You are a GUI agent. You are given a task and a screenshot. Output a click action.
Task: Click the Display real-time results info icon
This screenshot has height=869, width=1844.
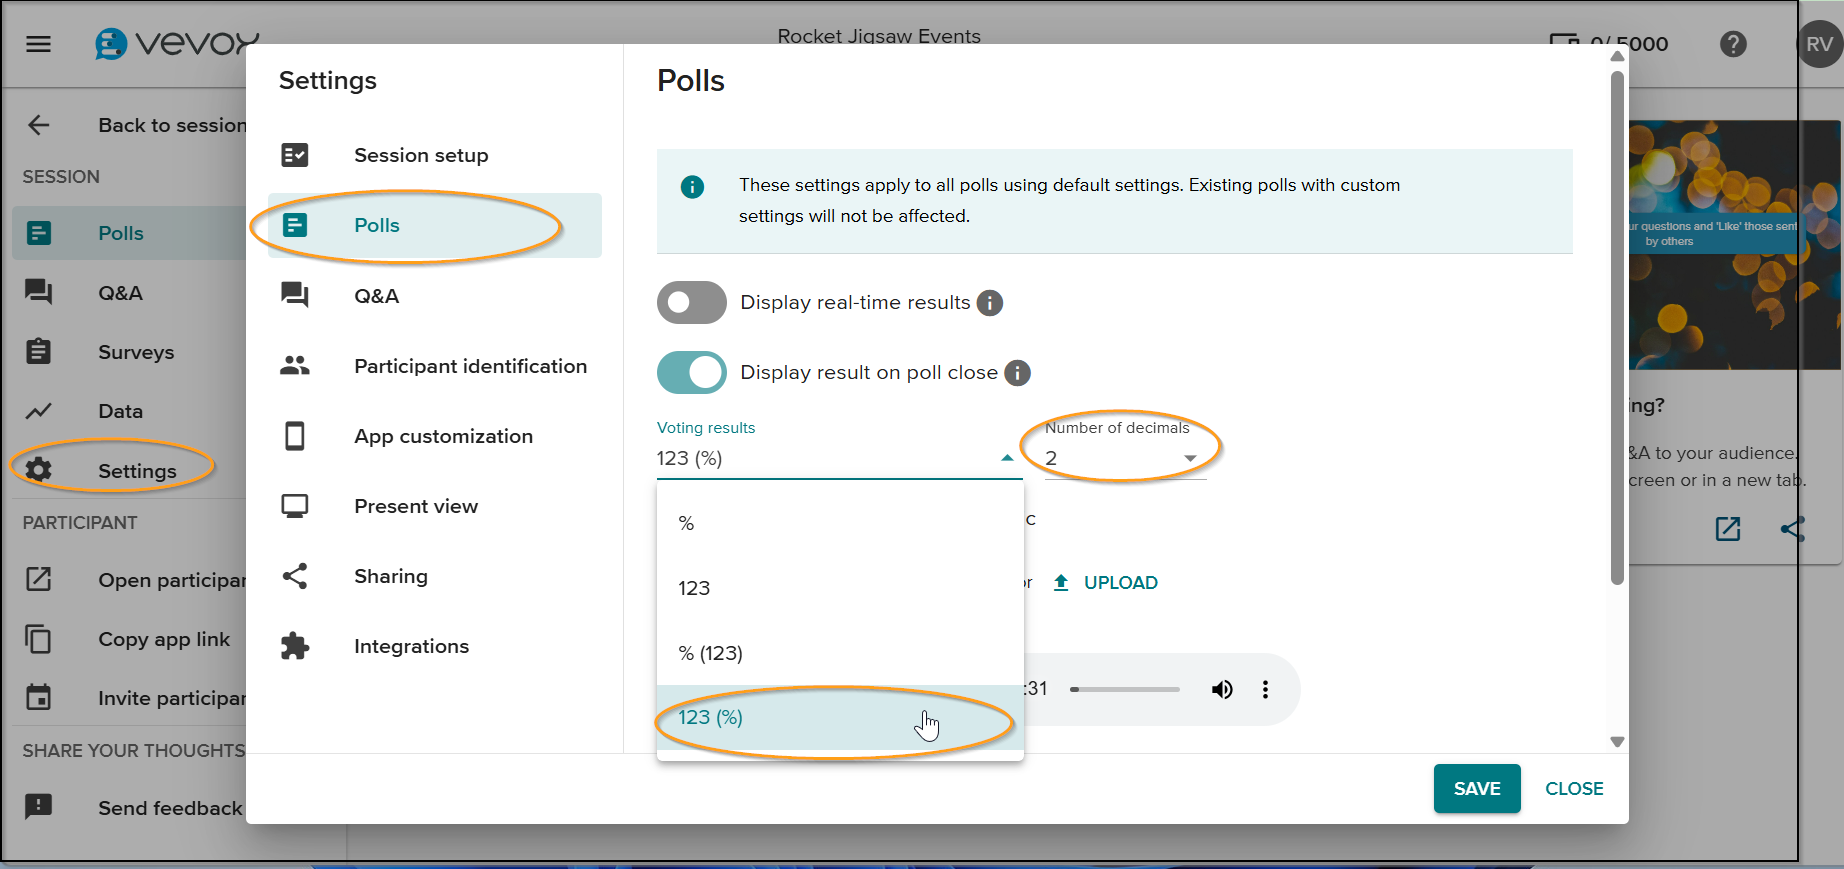989,303
